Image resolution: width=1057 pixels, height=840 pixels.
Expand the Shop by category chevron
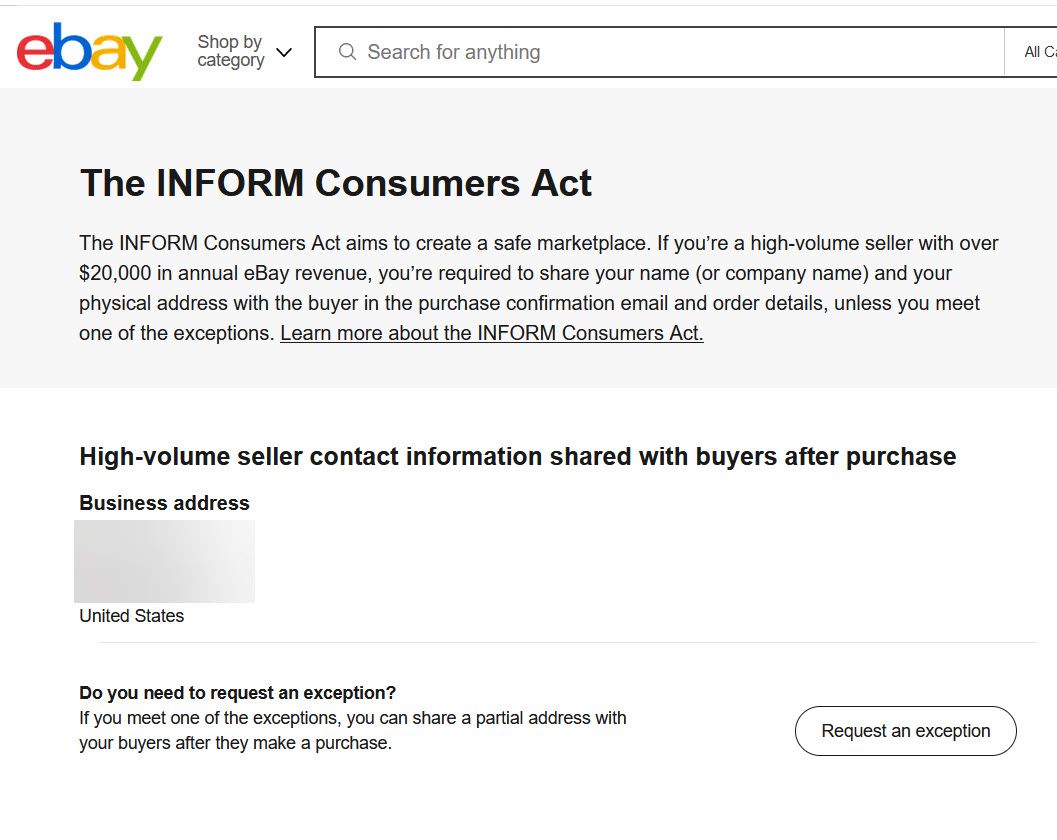click(284, 52)
